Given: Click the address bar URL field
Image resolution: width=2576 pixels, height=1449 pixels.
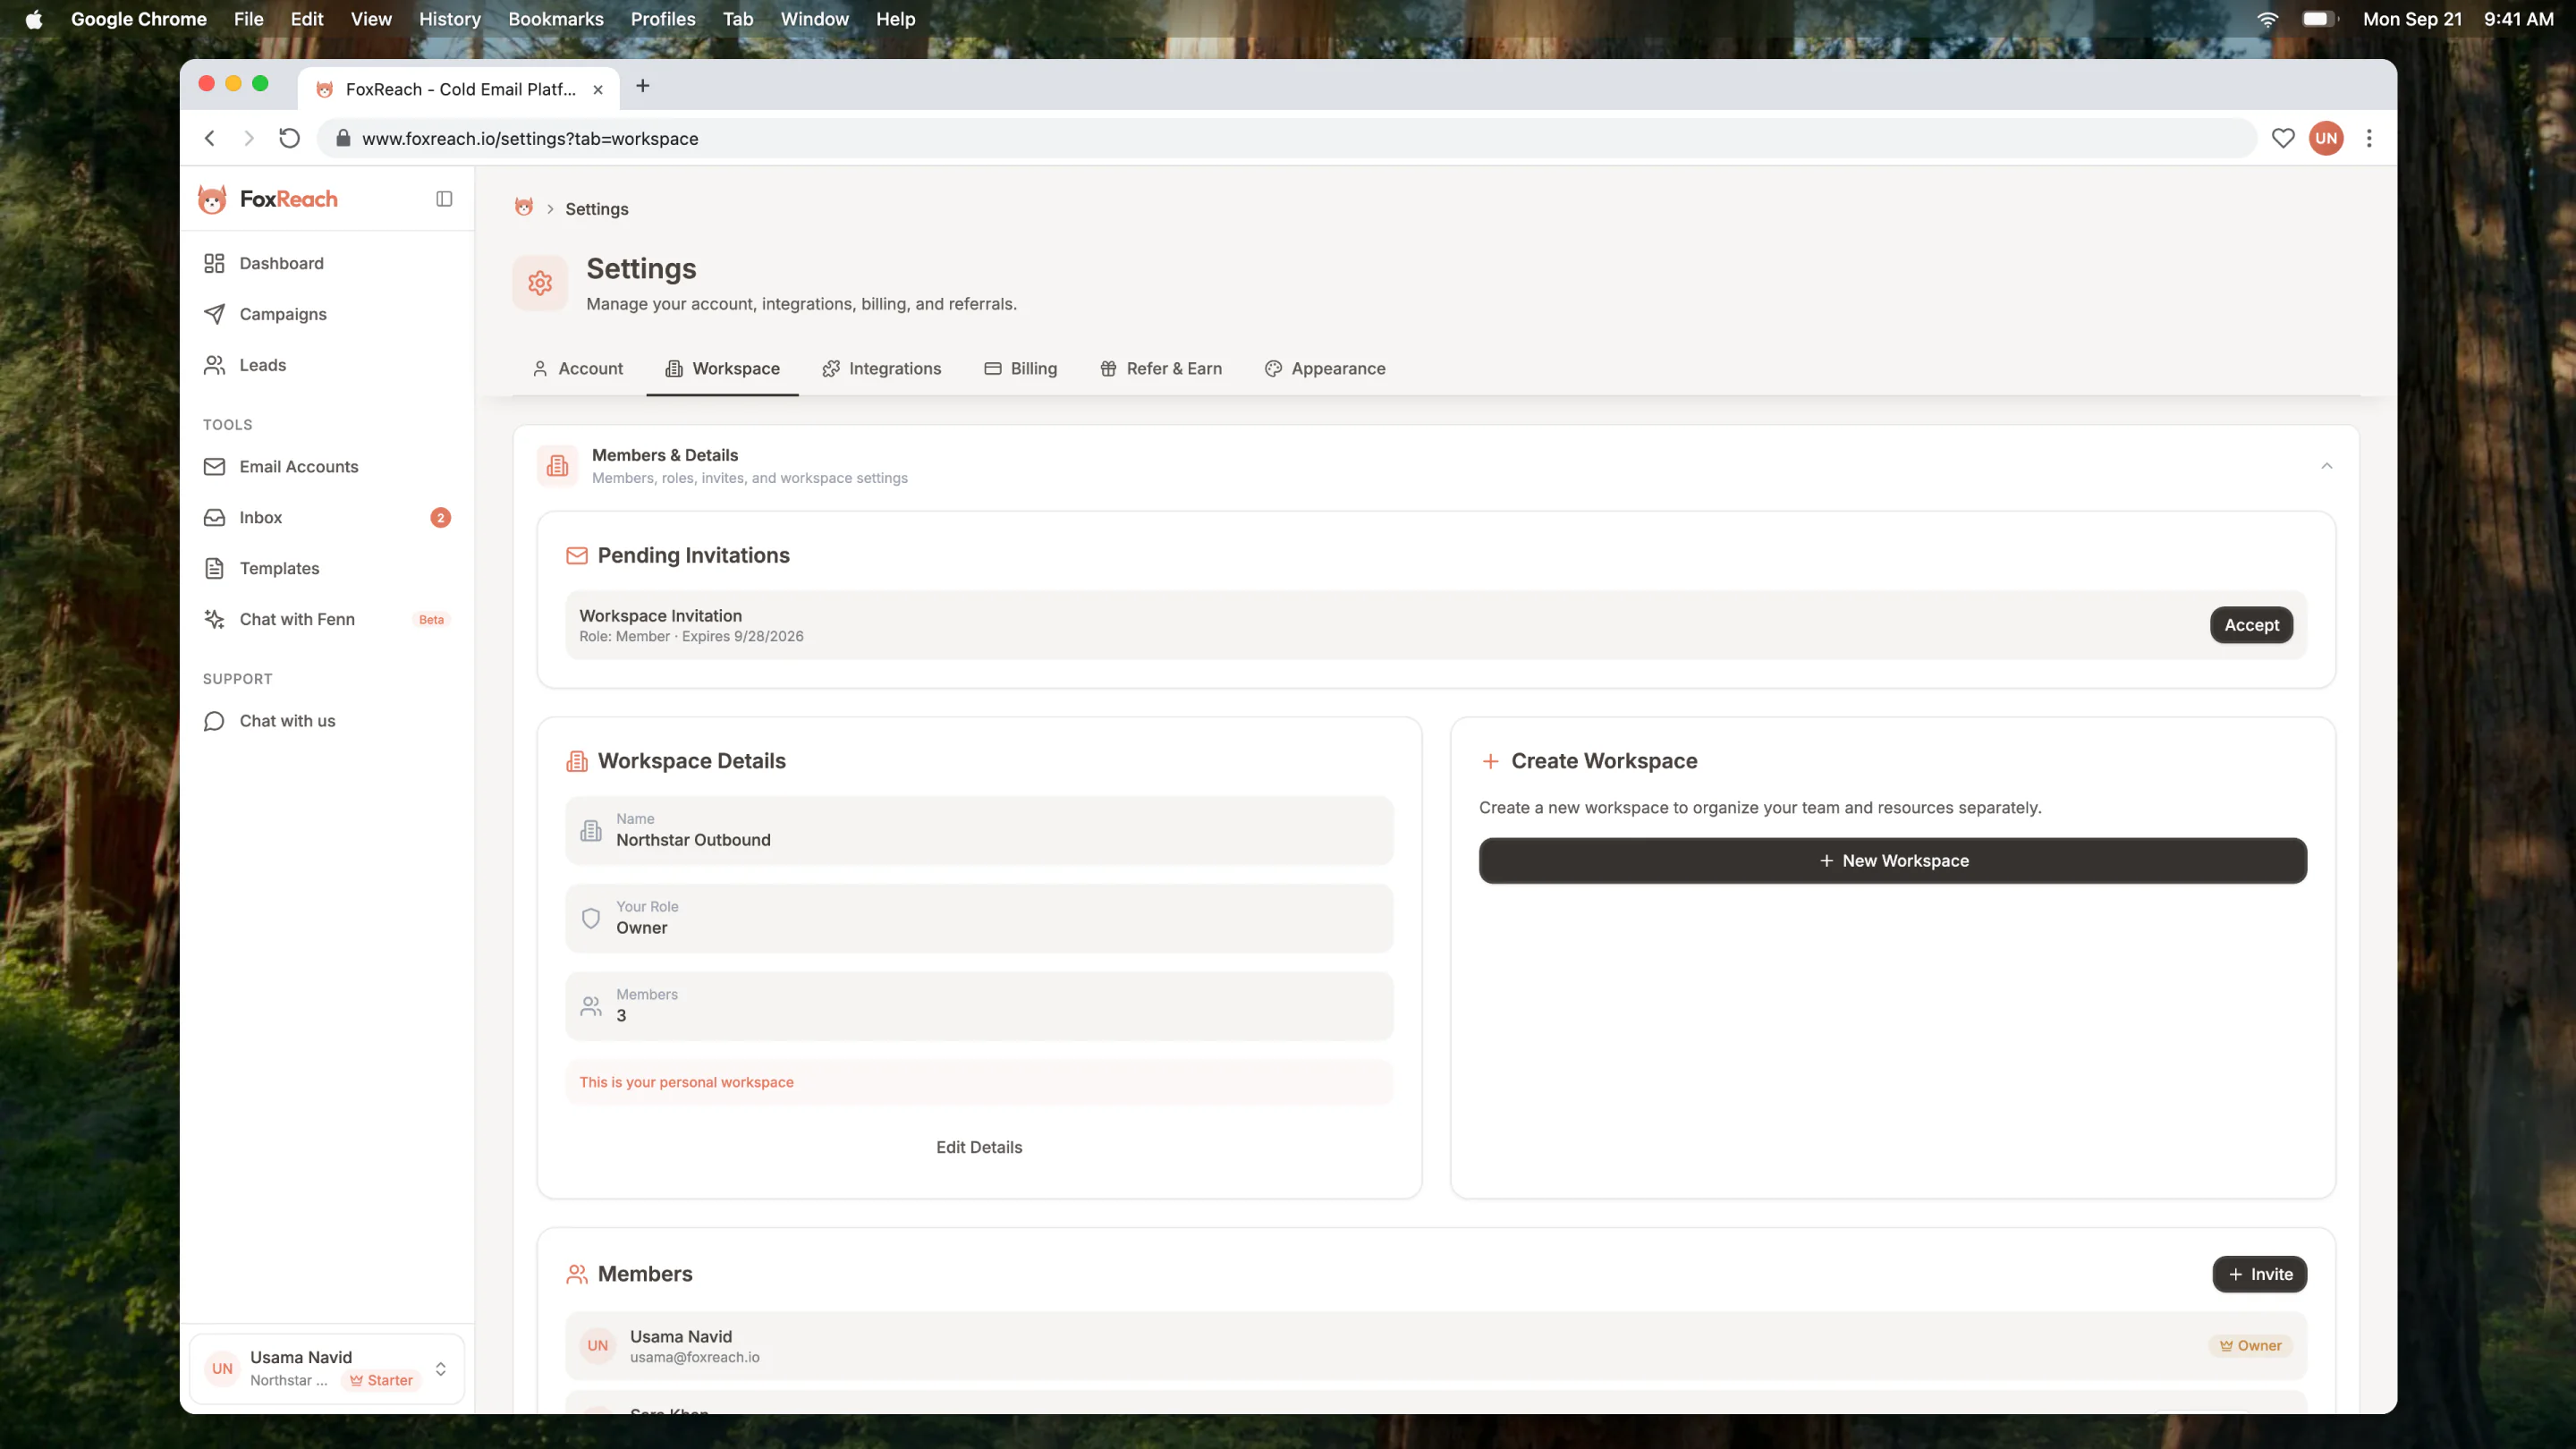Looking at the screenshot, I should pyautogui.click(x=1286, y=138).
